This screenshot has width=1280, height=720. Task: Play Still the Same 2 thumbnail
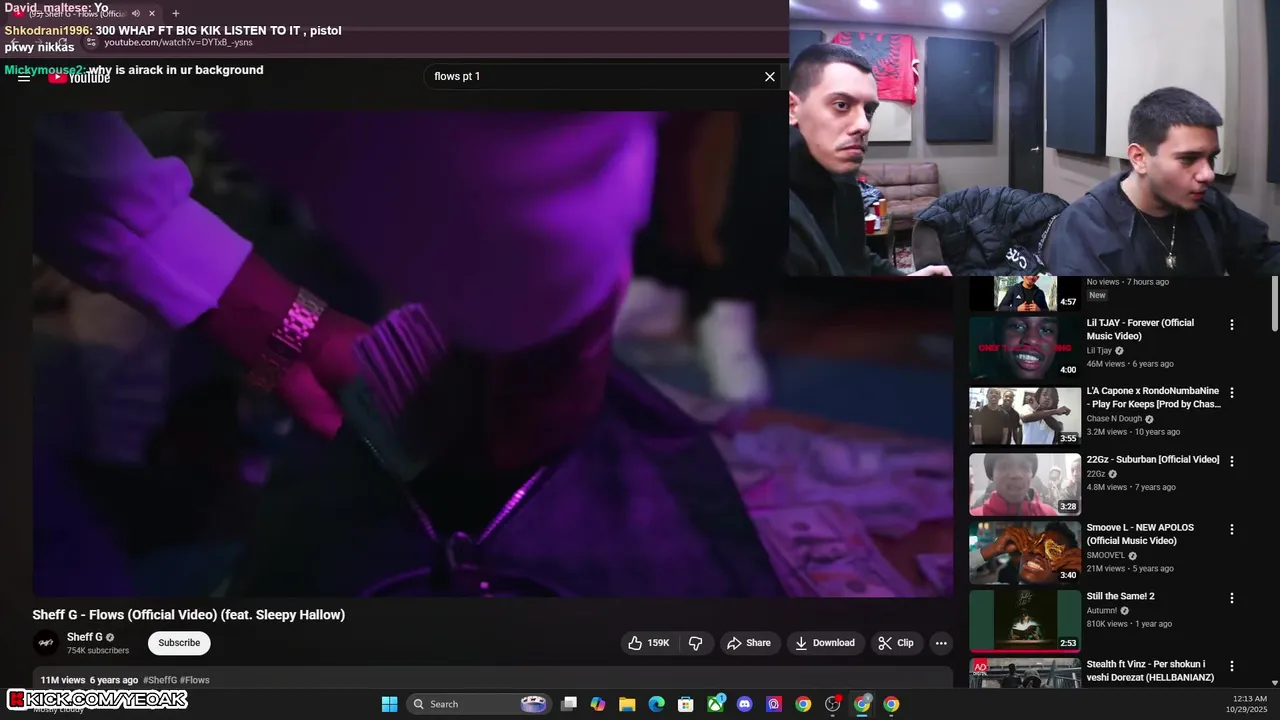(1025, 620)
